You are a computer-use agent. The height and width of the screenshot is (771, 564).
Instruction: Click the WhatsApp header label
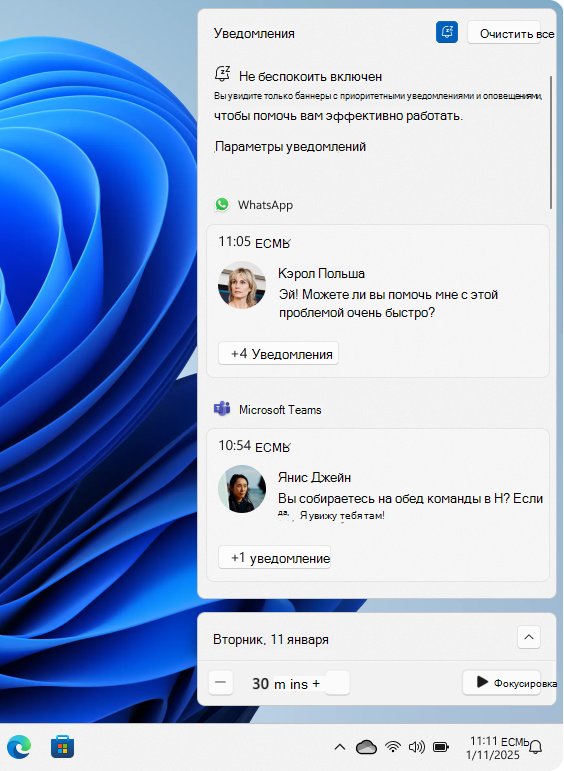(265, 205)
